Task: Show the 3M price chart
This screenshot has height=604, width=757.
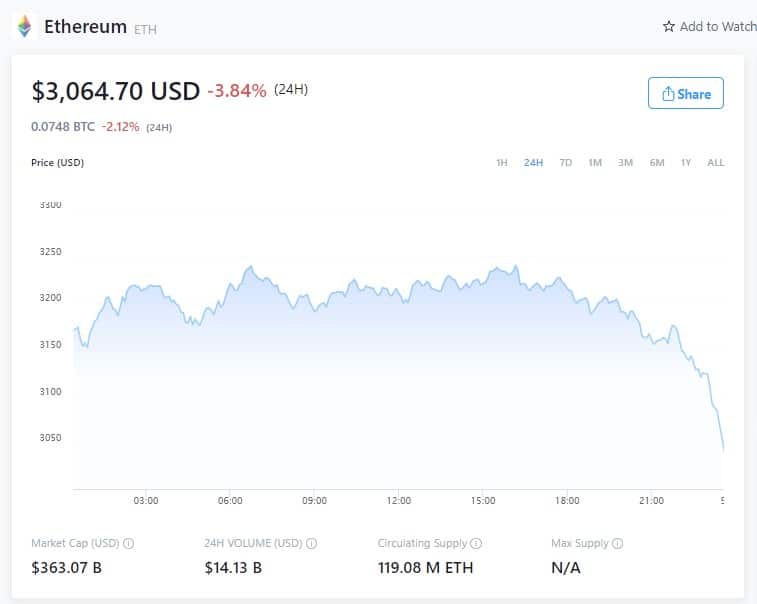Action: [x=625, y=163]
